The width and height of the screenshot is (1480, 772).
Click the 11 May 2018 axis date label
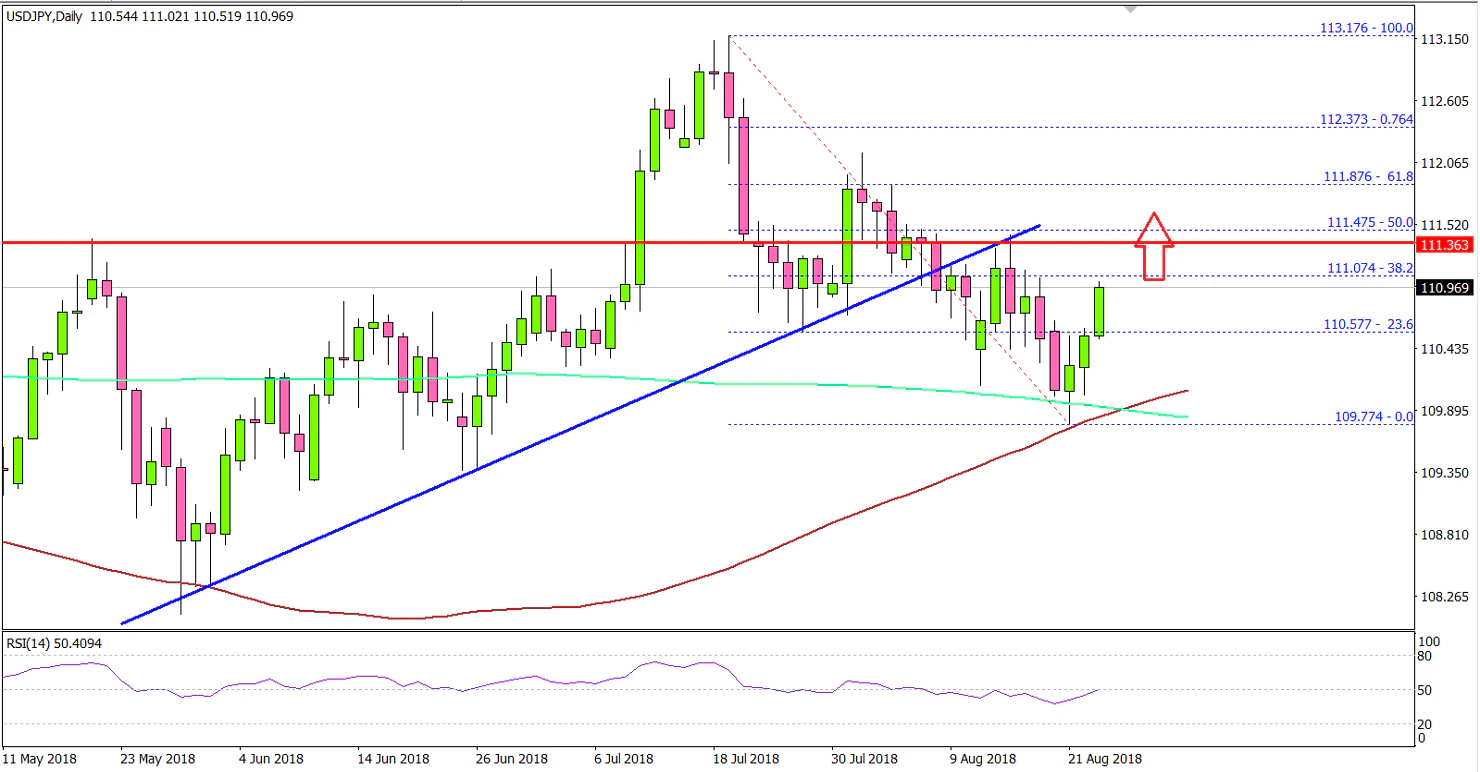[40, 758]
